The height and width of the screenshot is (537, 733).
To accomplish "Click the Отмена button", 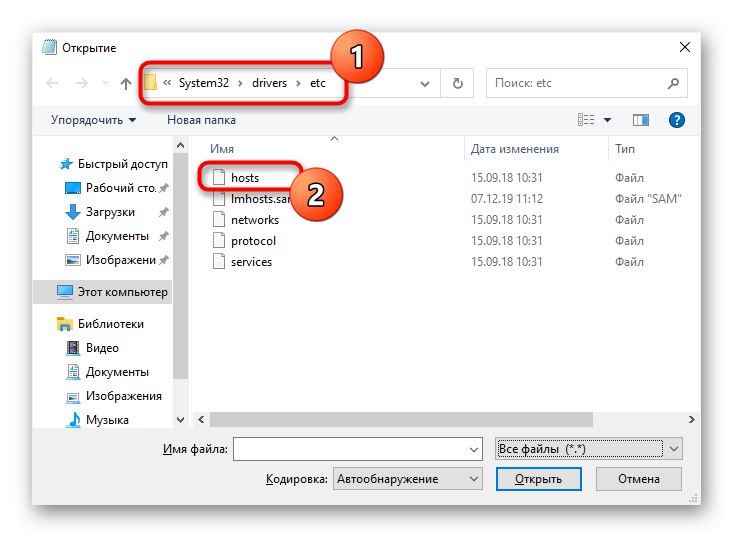I will 639,479.
